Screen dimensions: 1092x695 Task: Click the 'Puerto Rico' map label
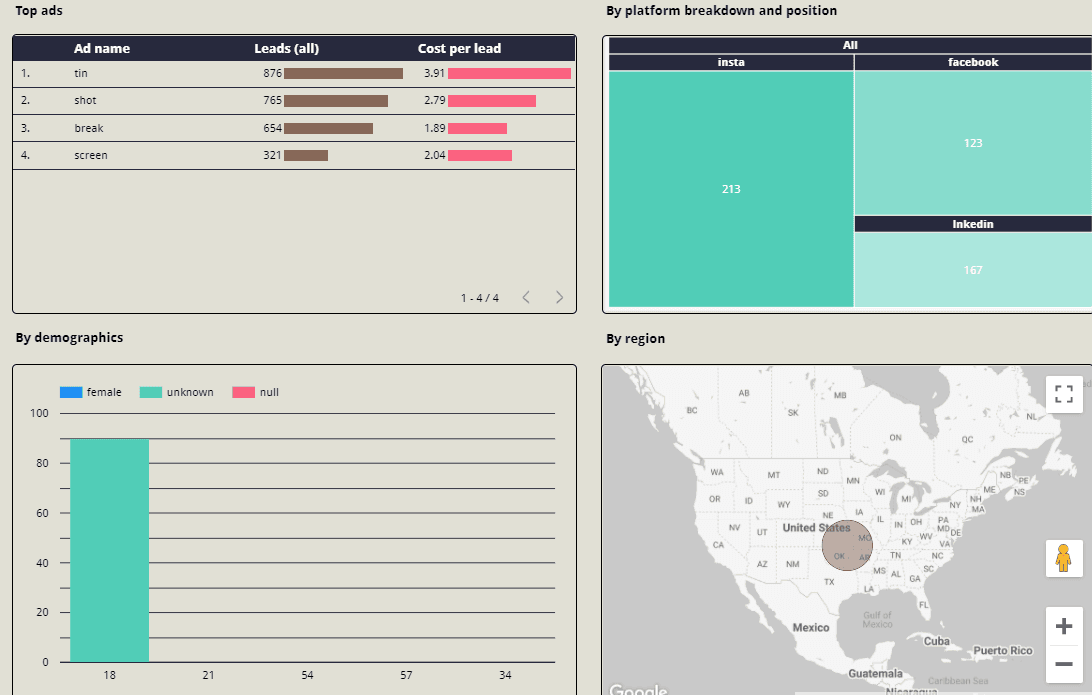pyautogui.click(x=1003, y=650)
